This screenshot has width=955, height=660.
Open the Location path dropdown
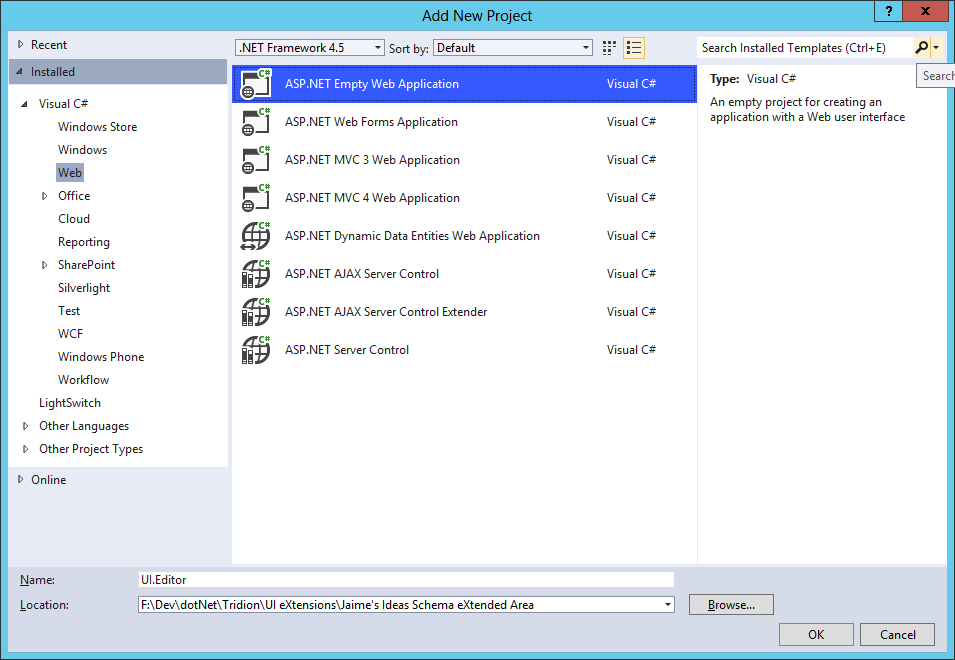[x=668, y=605]
